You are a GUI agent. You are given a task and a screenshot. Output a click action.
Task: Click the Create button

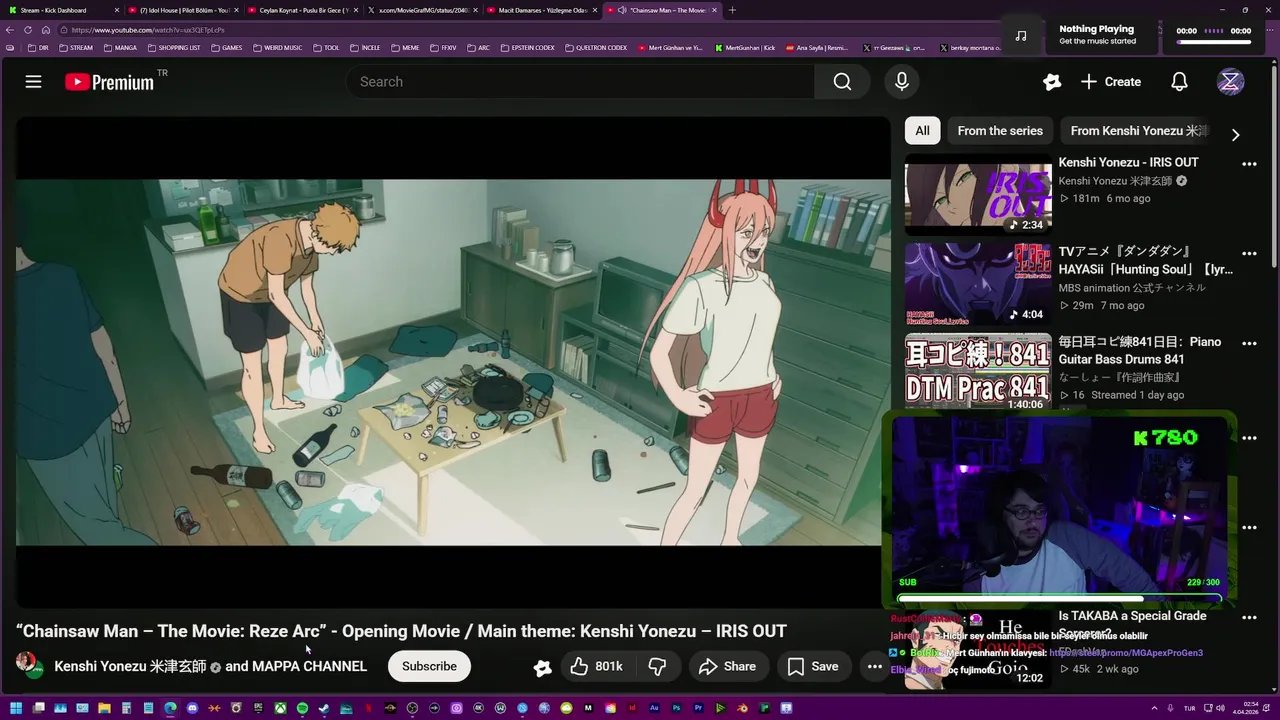[1110, 82]
